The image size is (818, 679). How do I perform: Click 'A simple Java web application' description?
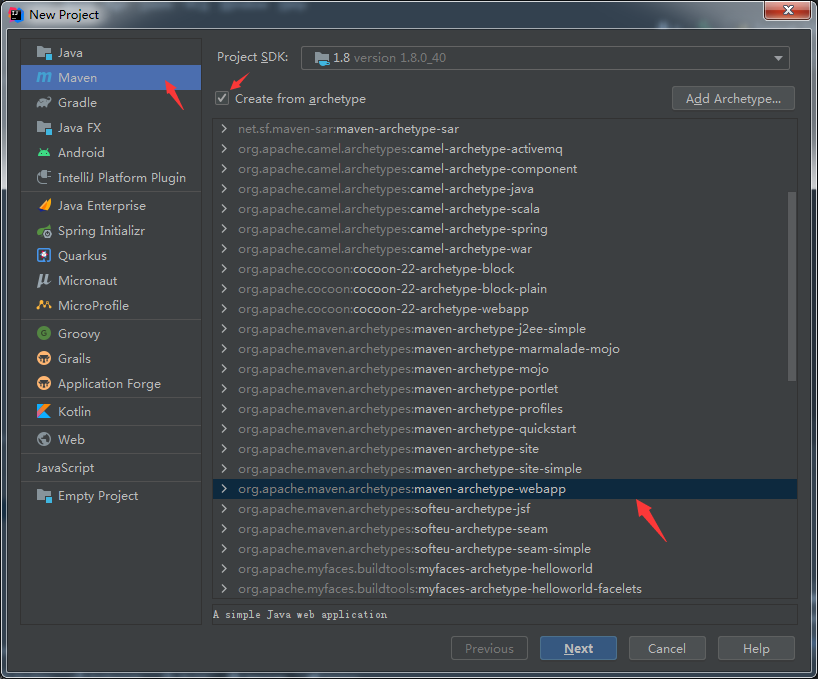300,614
